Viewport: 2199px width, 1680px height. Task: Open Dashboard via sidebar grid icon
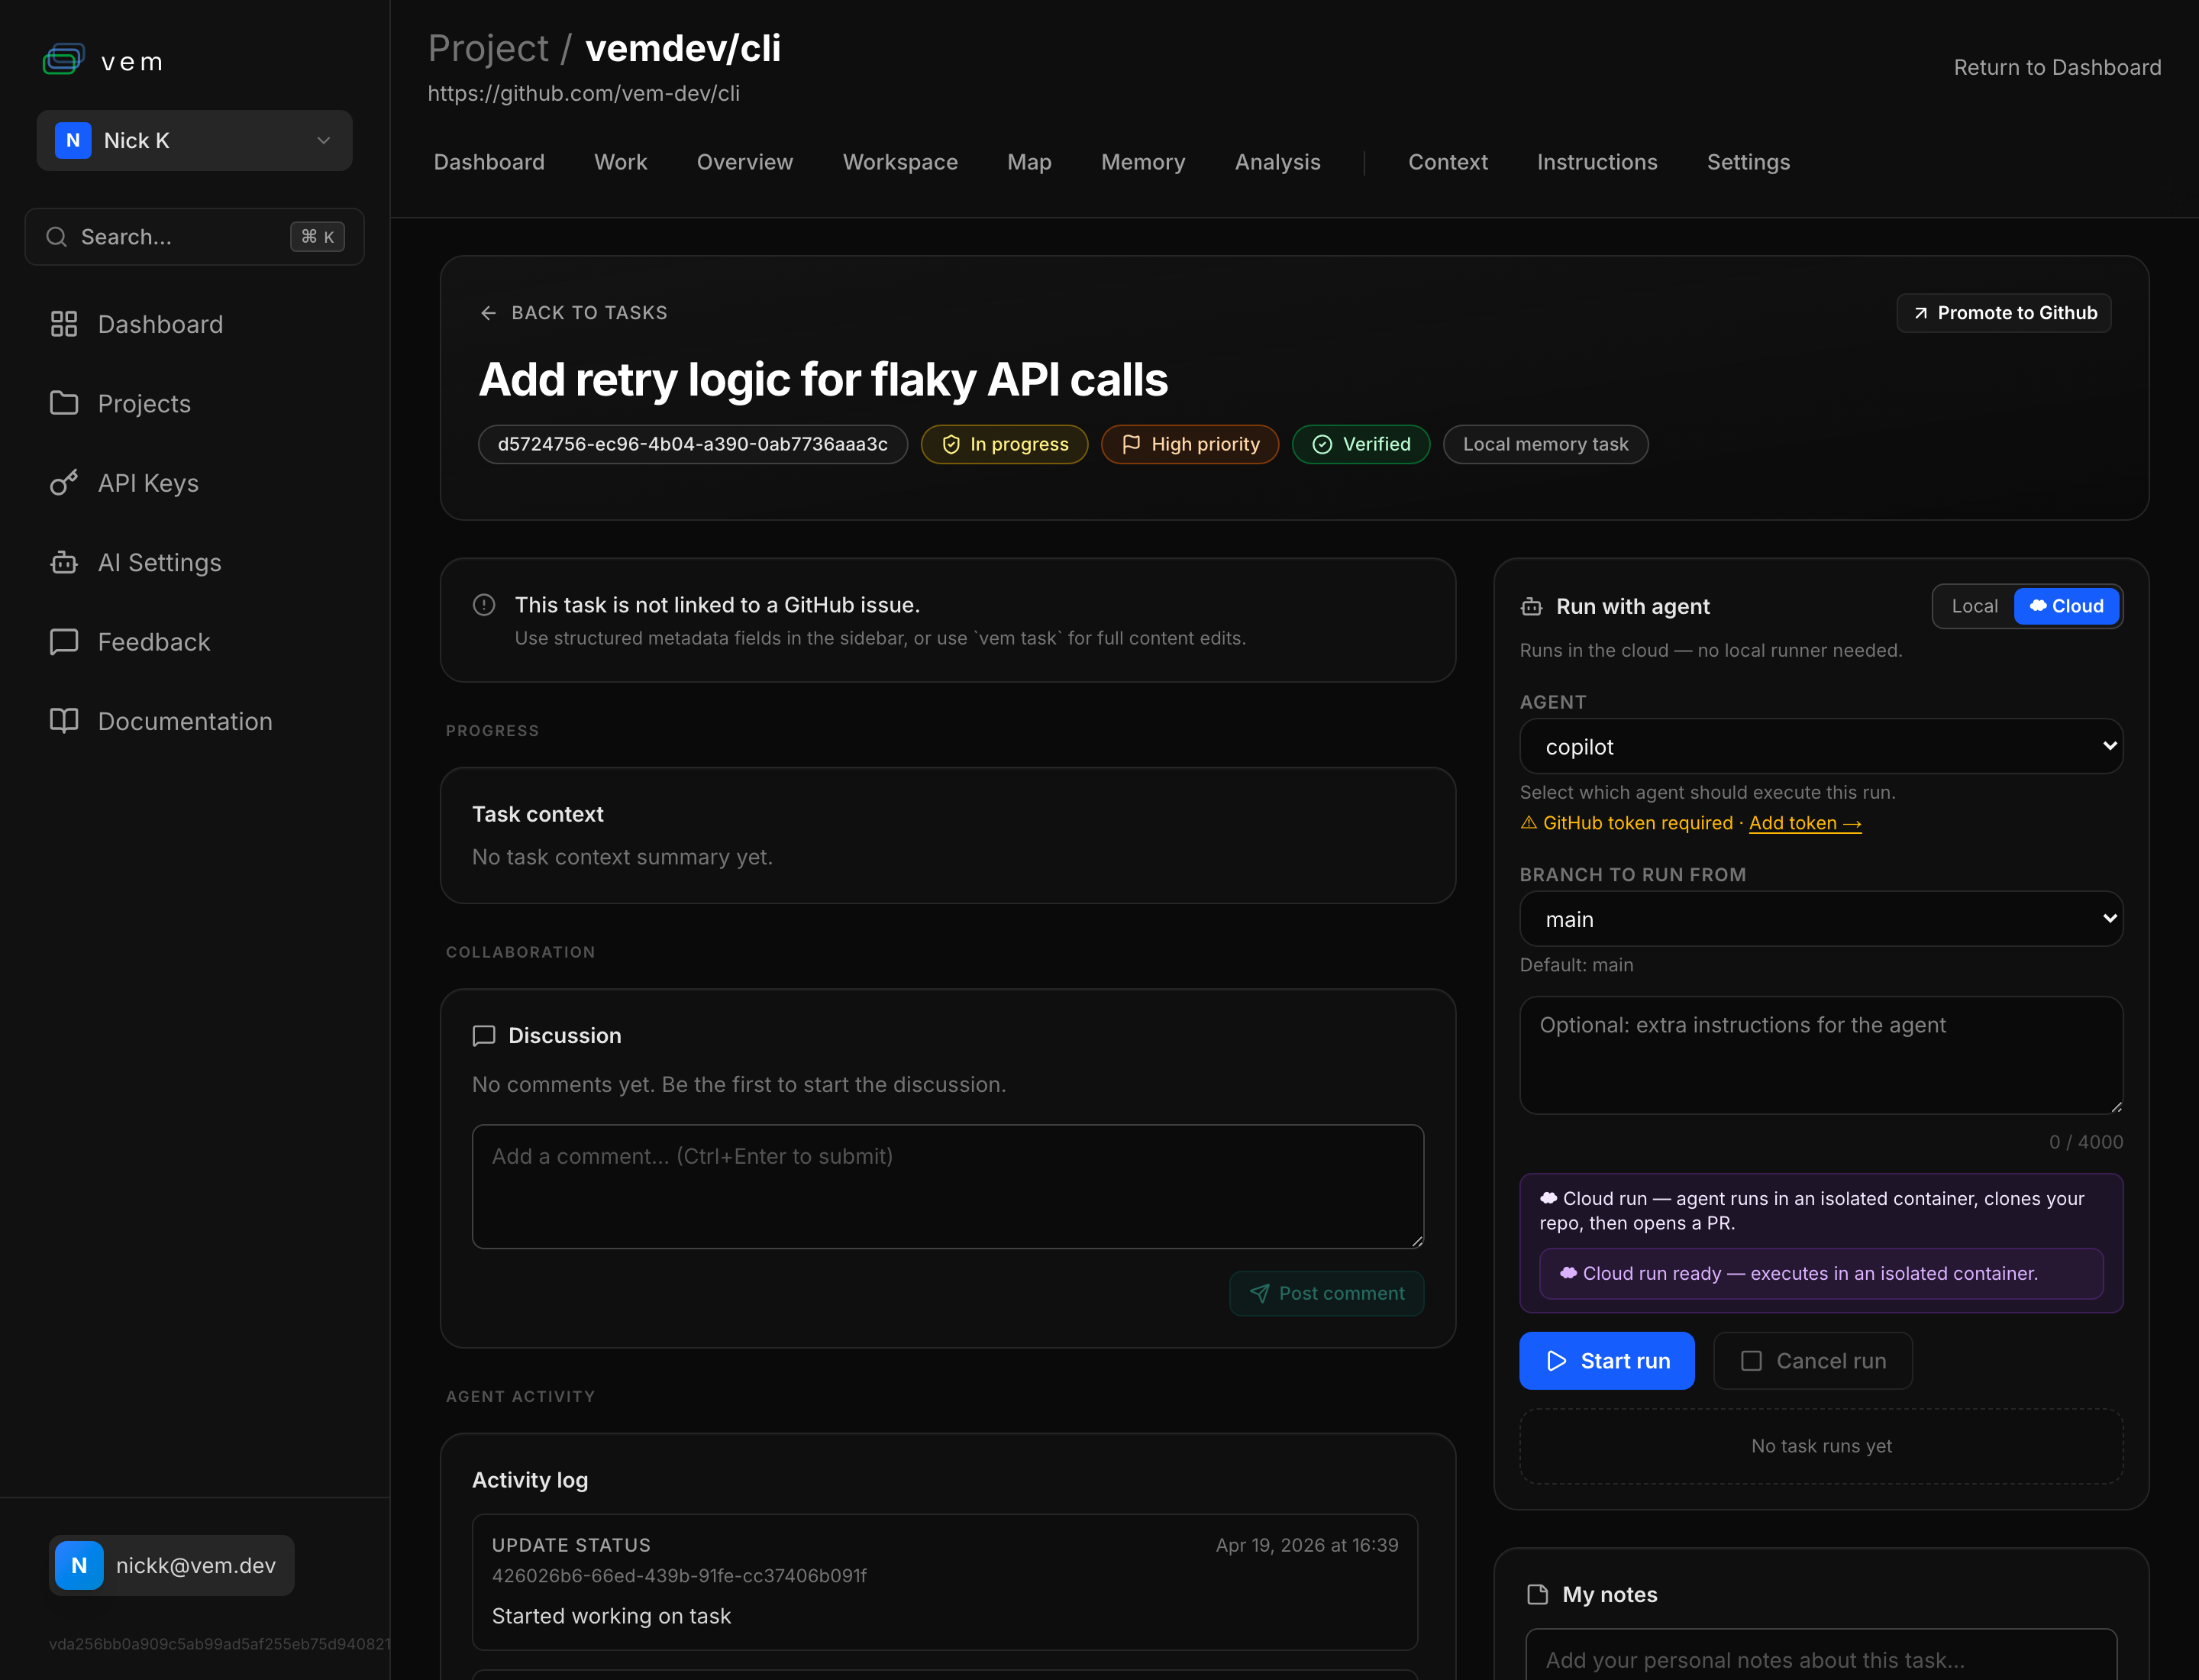pyautogui.click(x=64, y=324)
